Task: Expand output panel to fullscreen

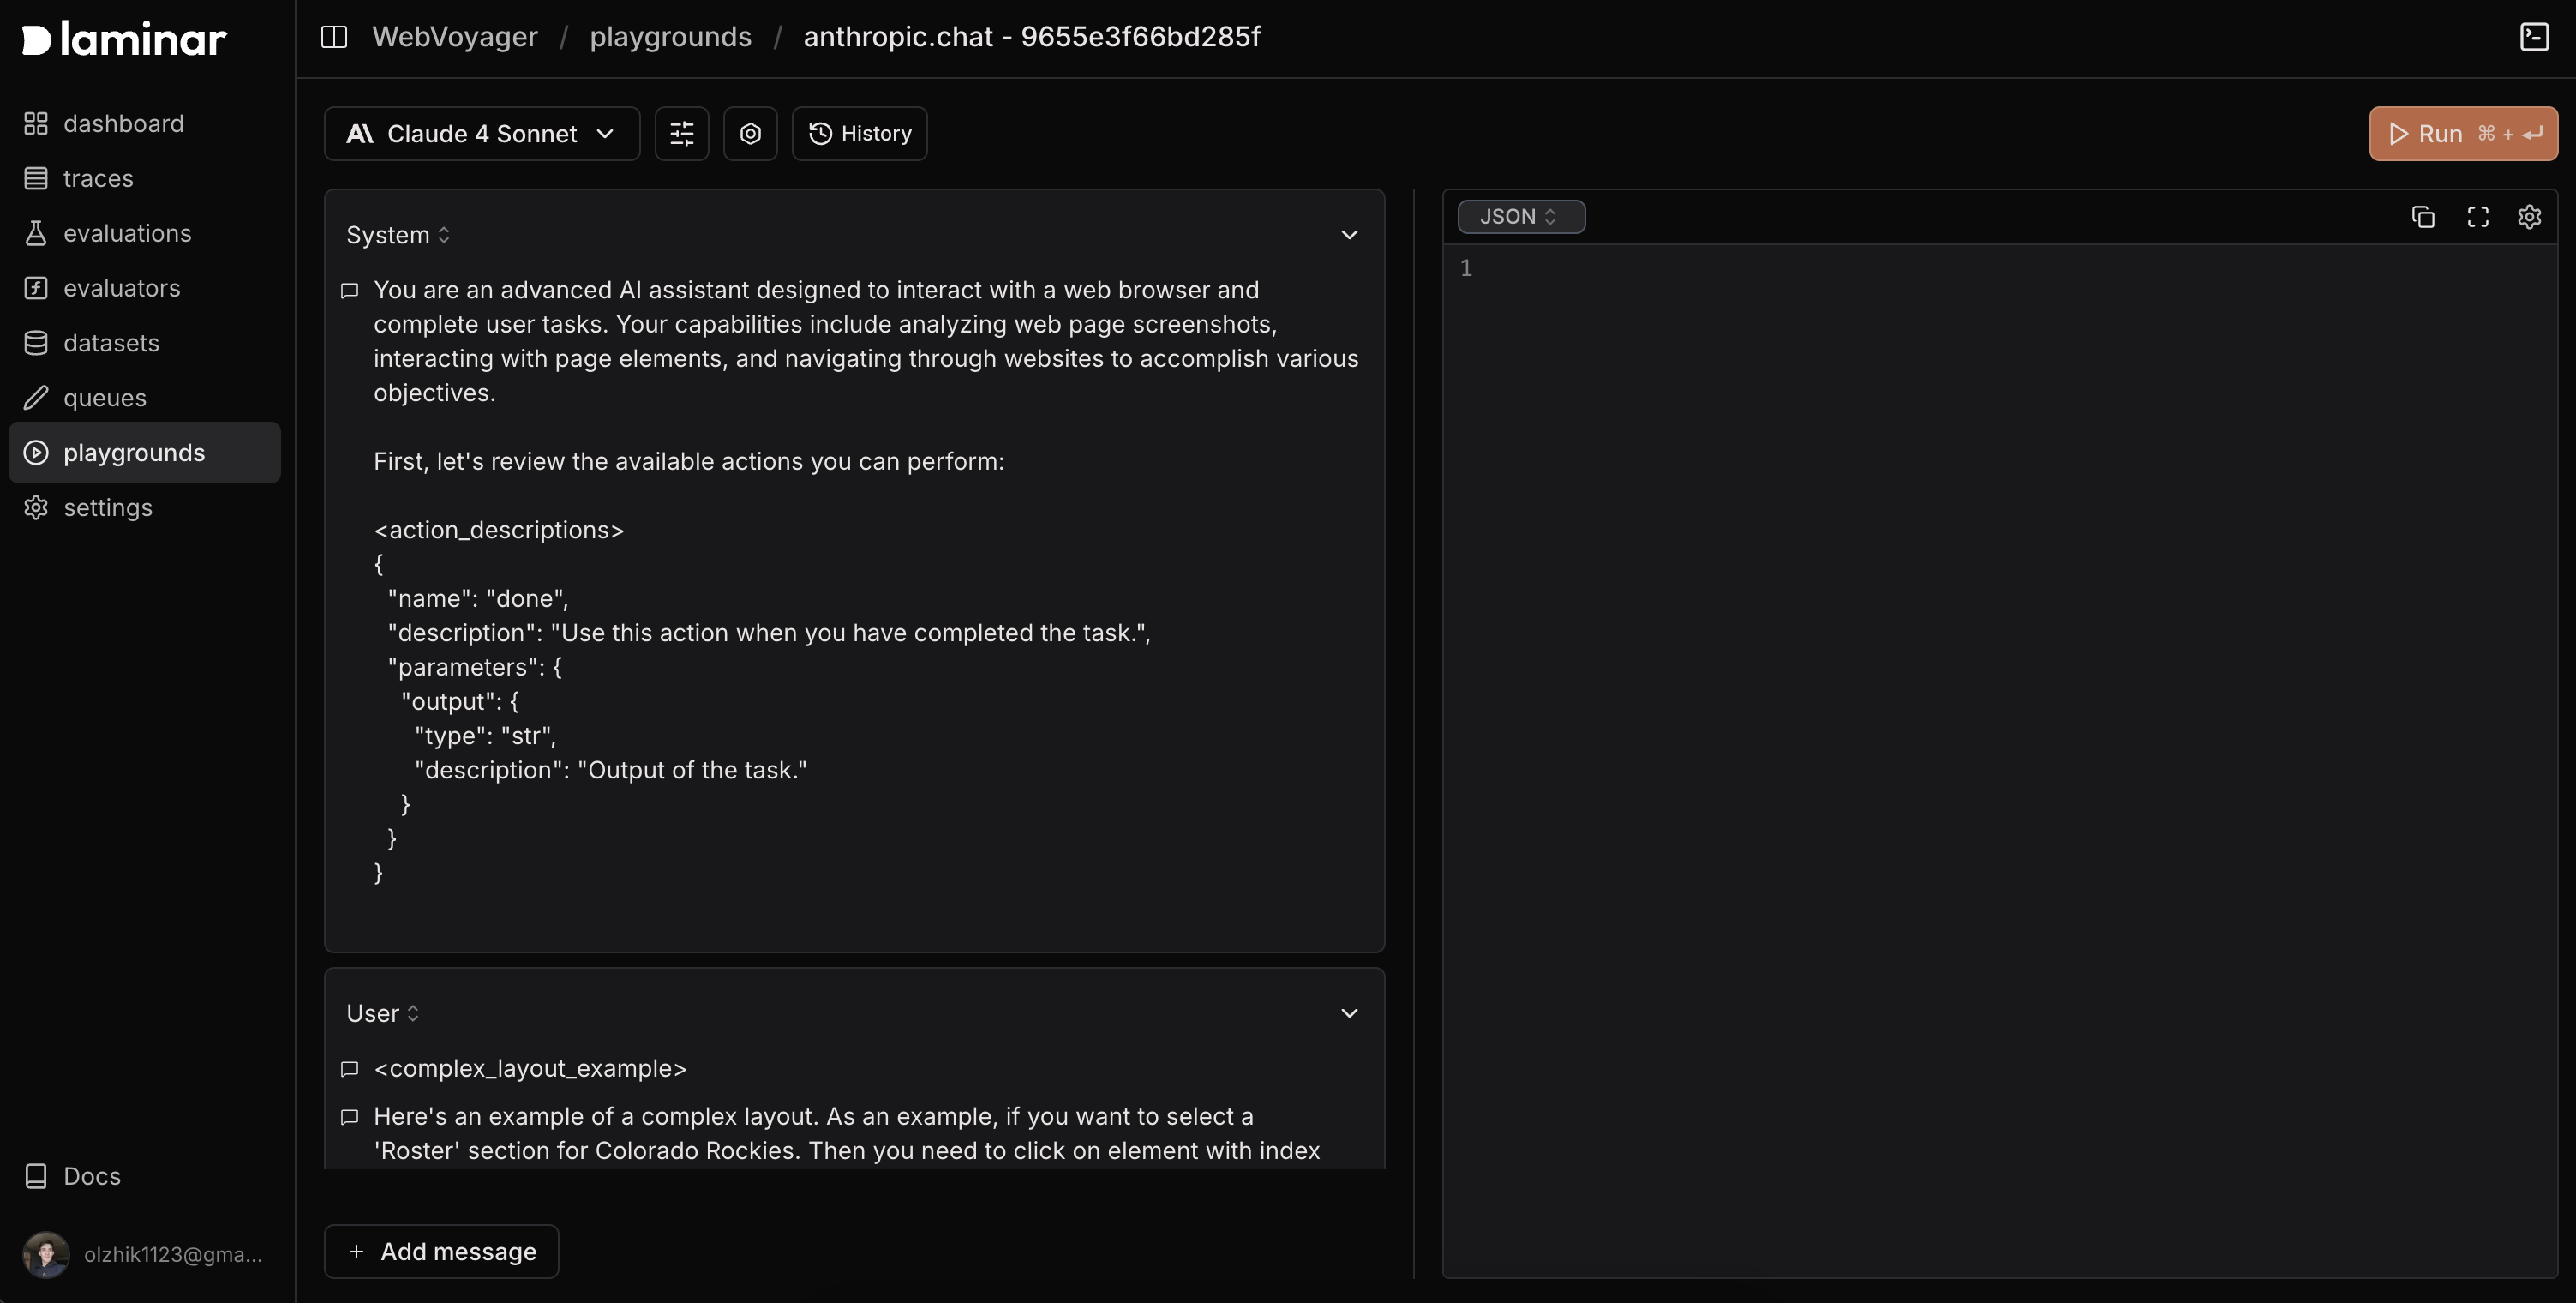Action: pyautogui.click(x=2477, y=217)
